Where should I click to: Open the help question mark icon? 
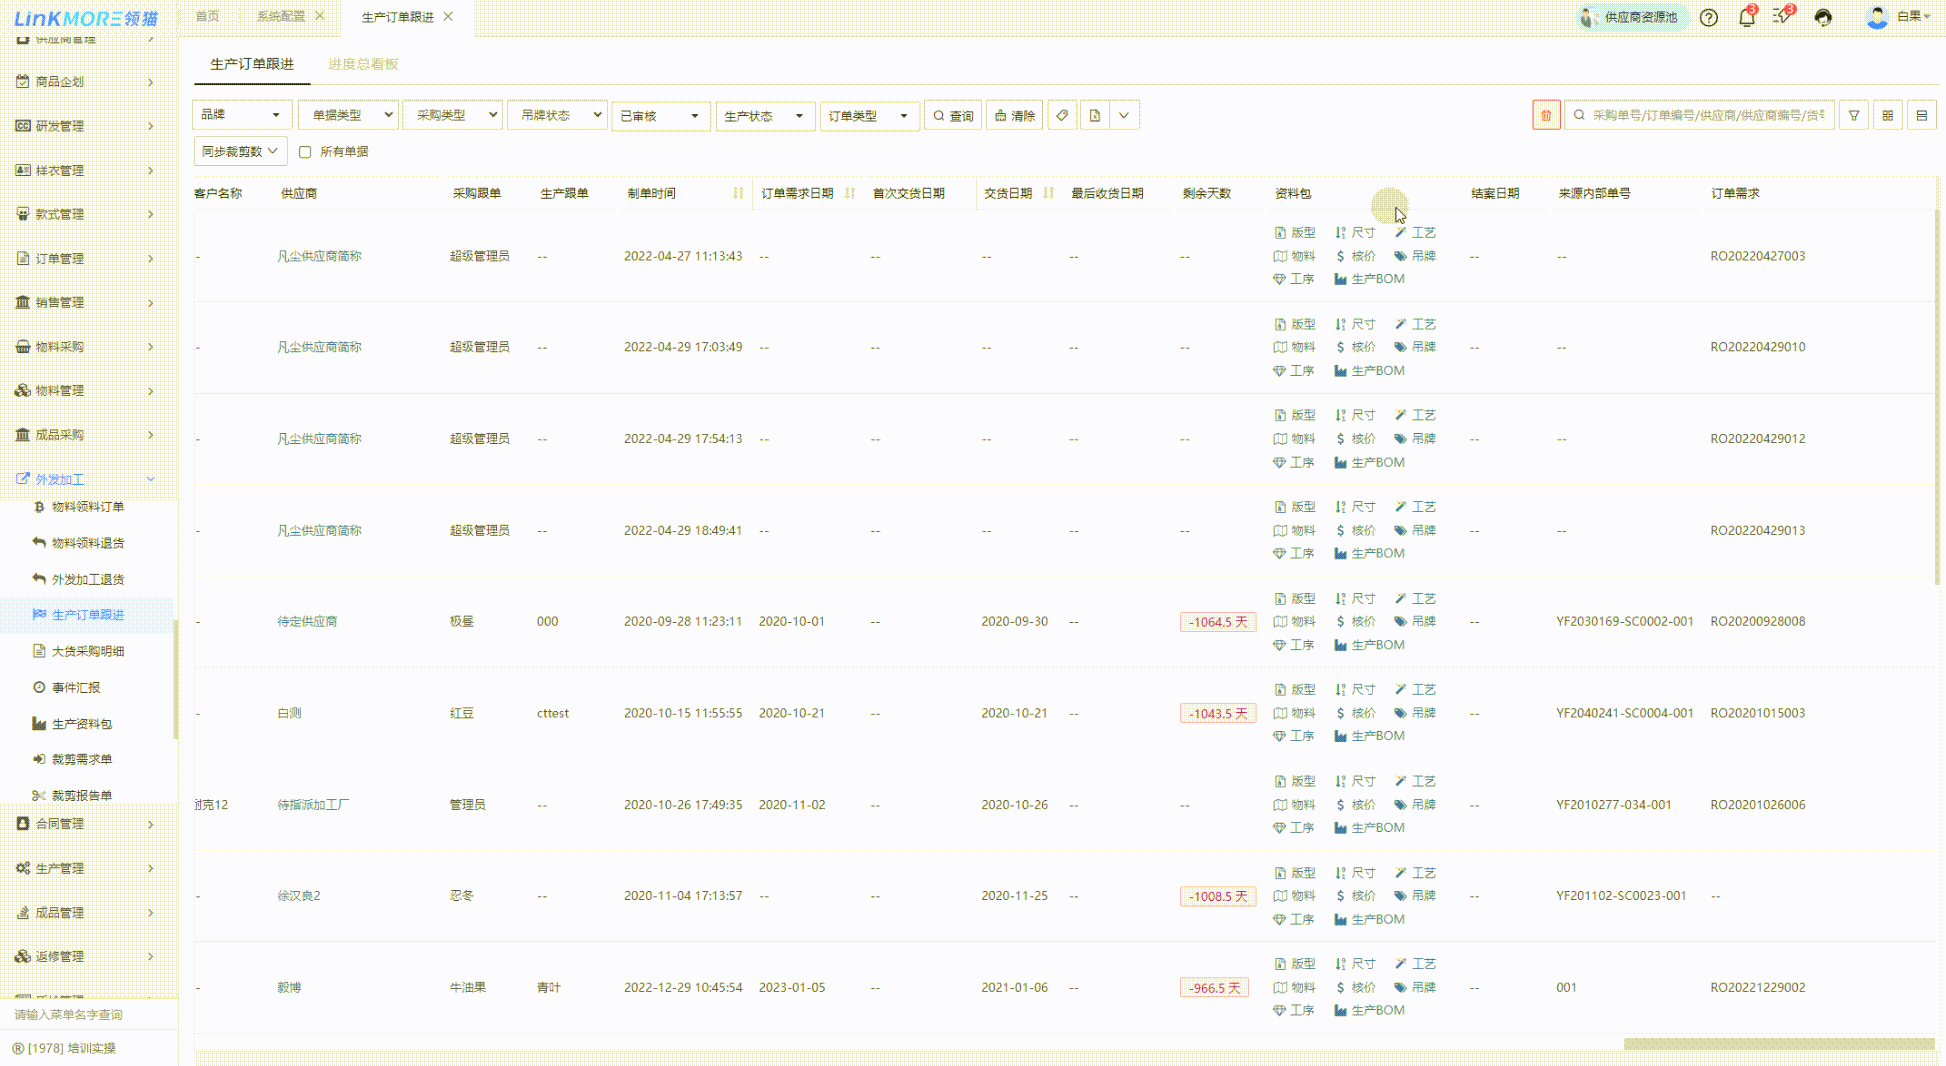click(x=1709, y=18)
